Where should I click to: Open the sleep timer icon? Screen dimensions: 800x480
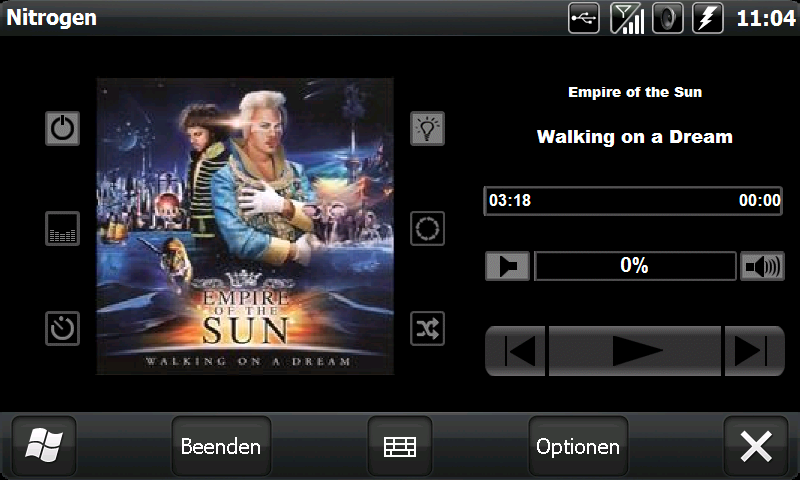click(62, 329)
